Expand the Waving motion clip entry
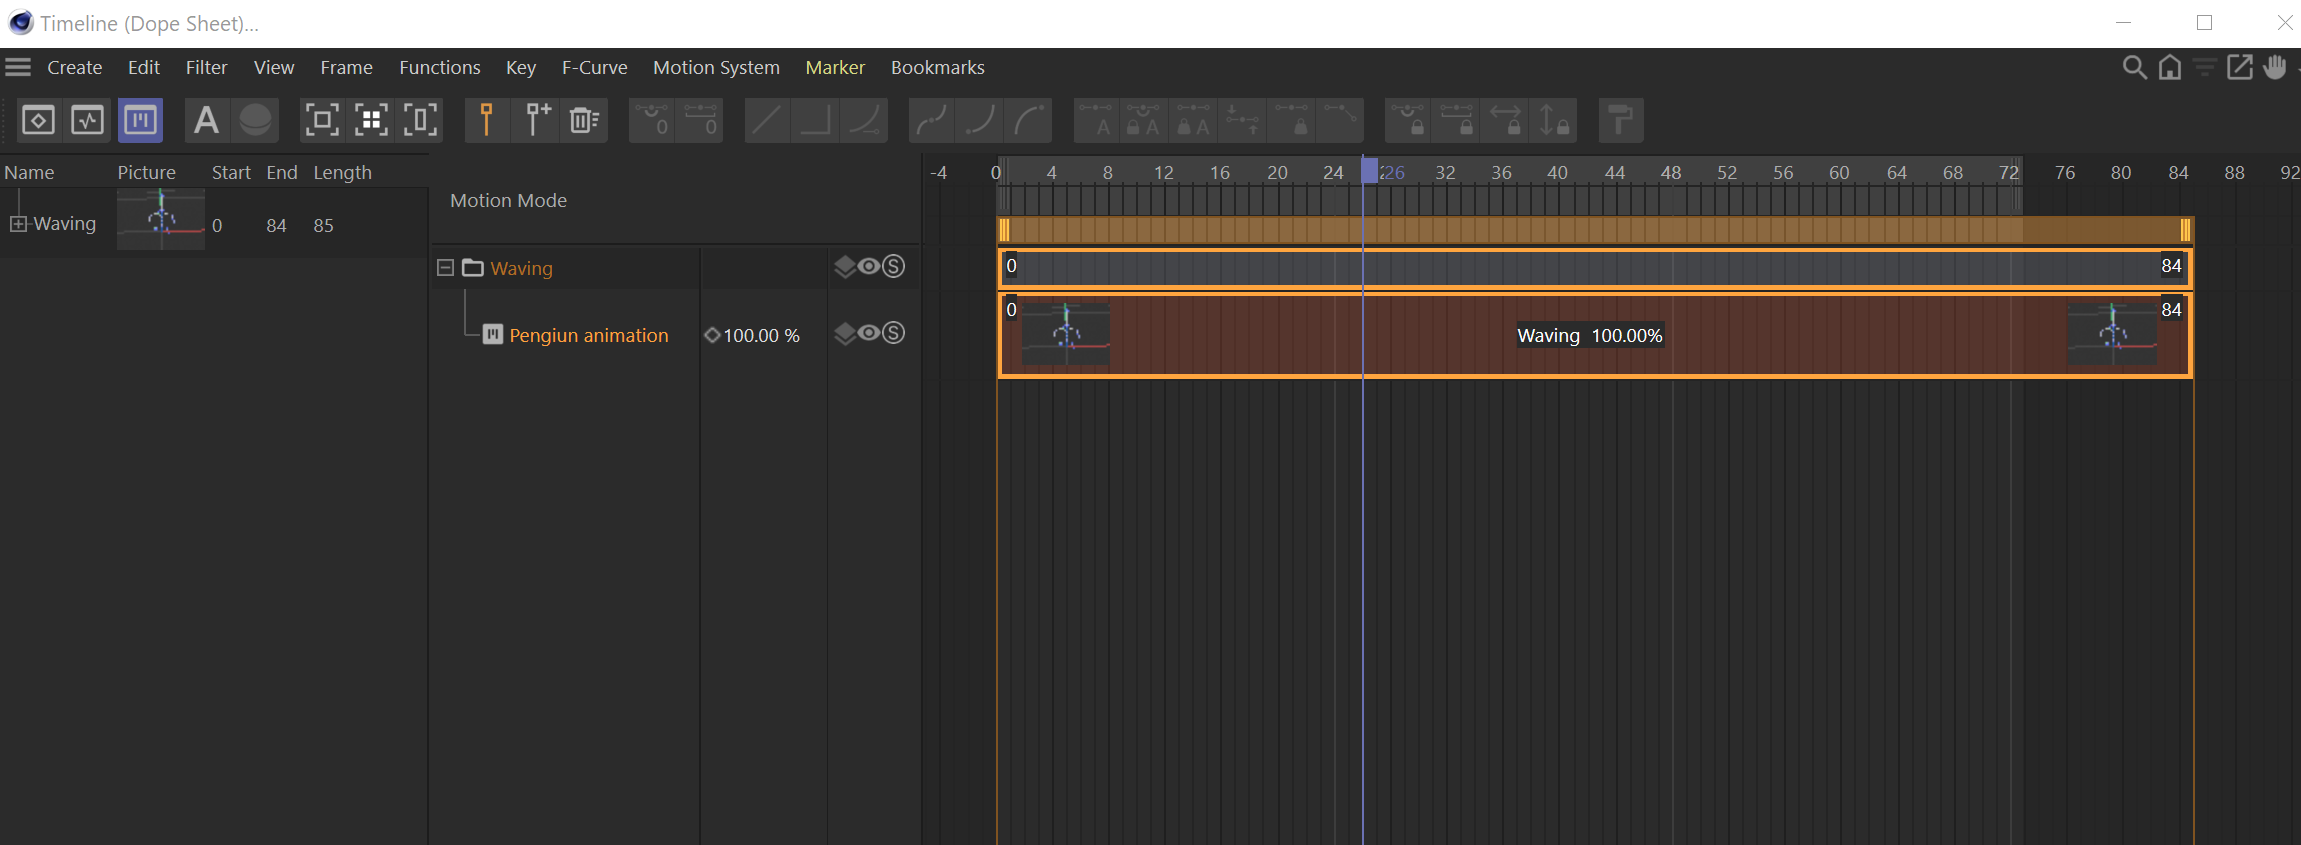This screenshot has height=845, width=2301. [x=18, y=224]
